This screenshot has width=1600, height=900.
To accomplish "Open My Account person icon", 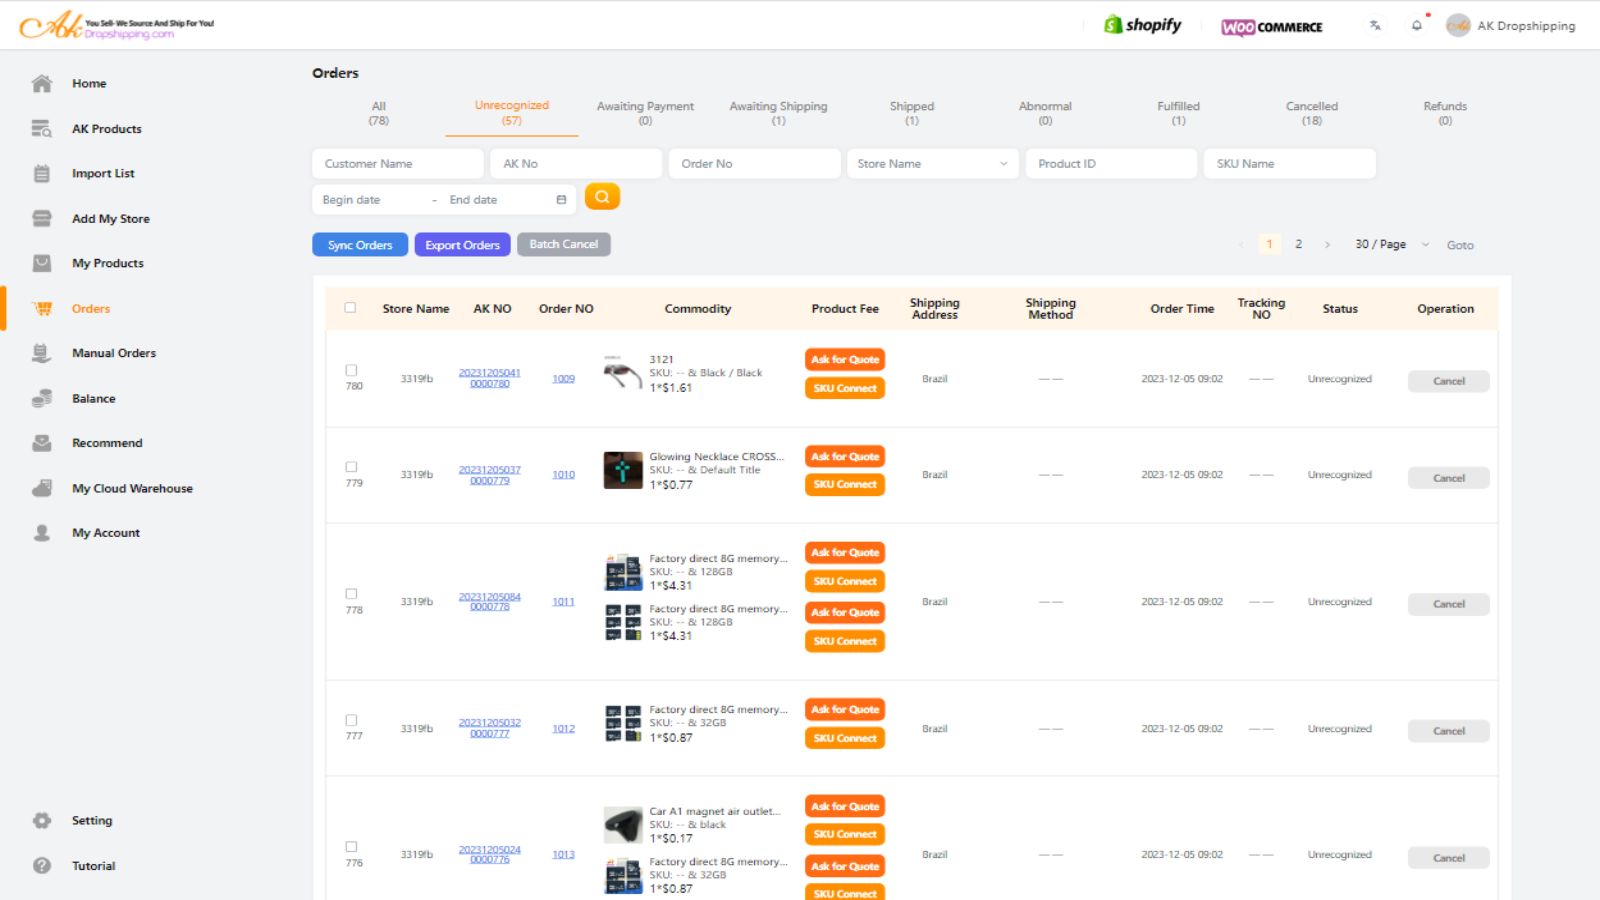I will pos(42,533).
